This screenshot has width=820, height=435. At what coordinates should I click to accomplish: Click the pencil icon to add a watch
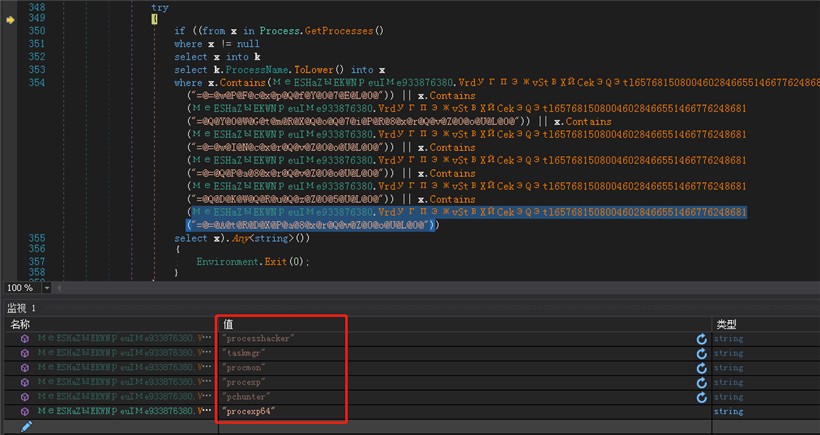[x=26, y=426]
